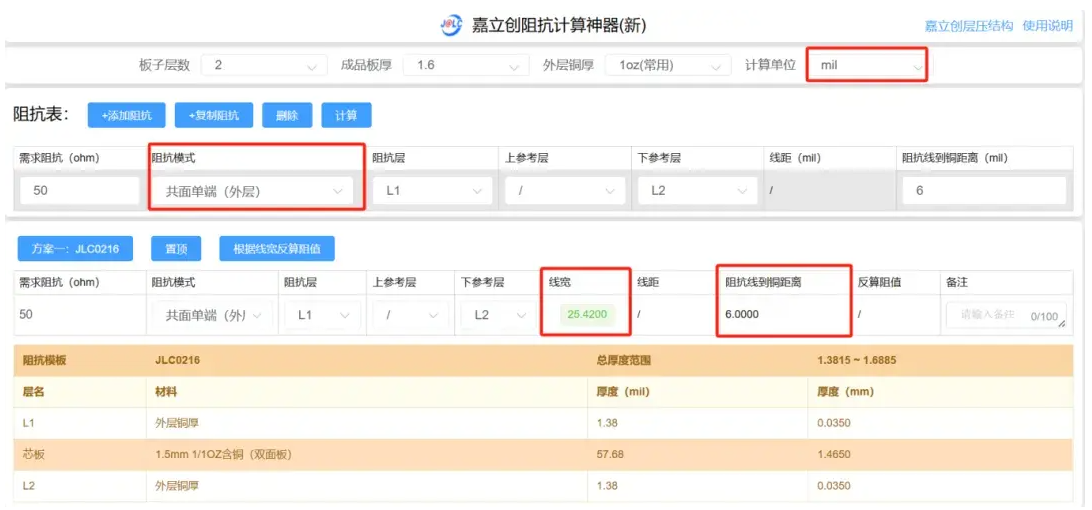Click the 线宽 value 25.4200

[586, 314]
